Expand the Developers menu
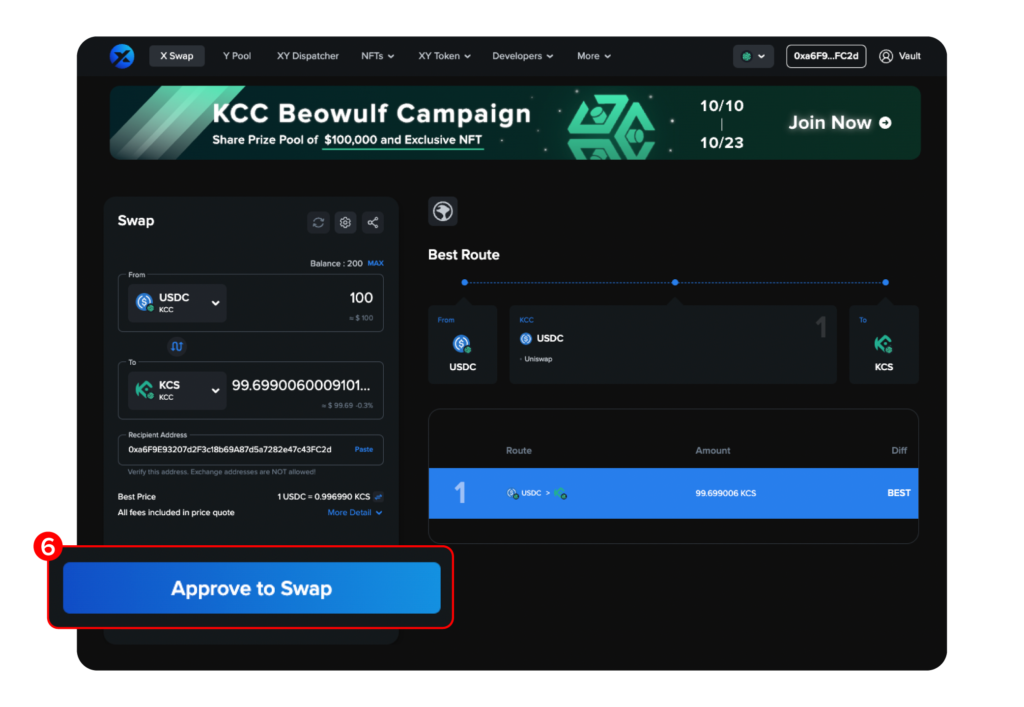1024x707 pixels. [x=522, y=56]
